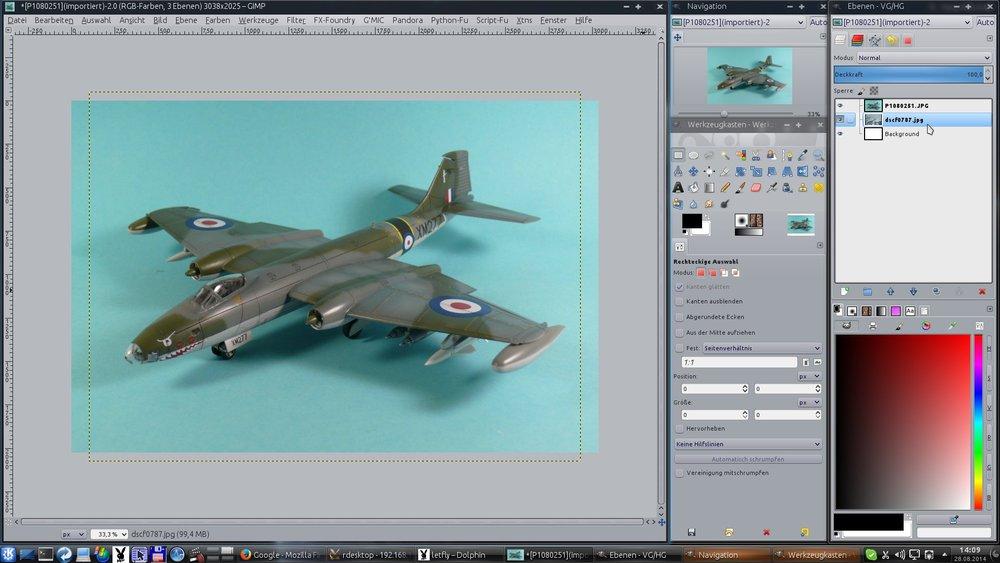
Task: Click the foreground color black swatch
Action: (x=691, y=221)
